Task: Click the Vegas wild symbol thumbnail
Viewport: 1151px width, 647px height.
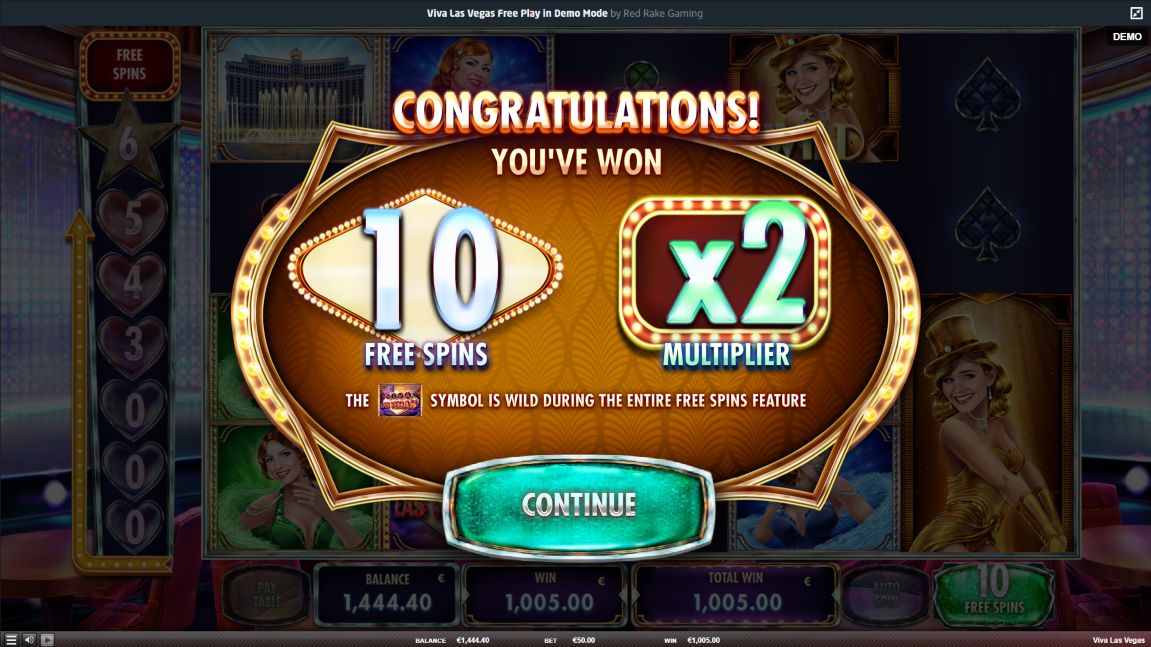Action: pyautogui.click(x=400, y=400)
